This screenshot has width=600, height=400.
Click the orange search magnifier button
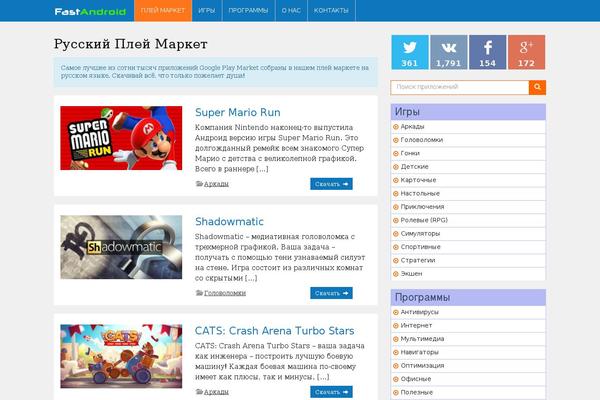[x=537, y=87]
